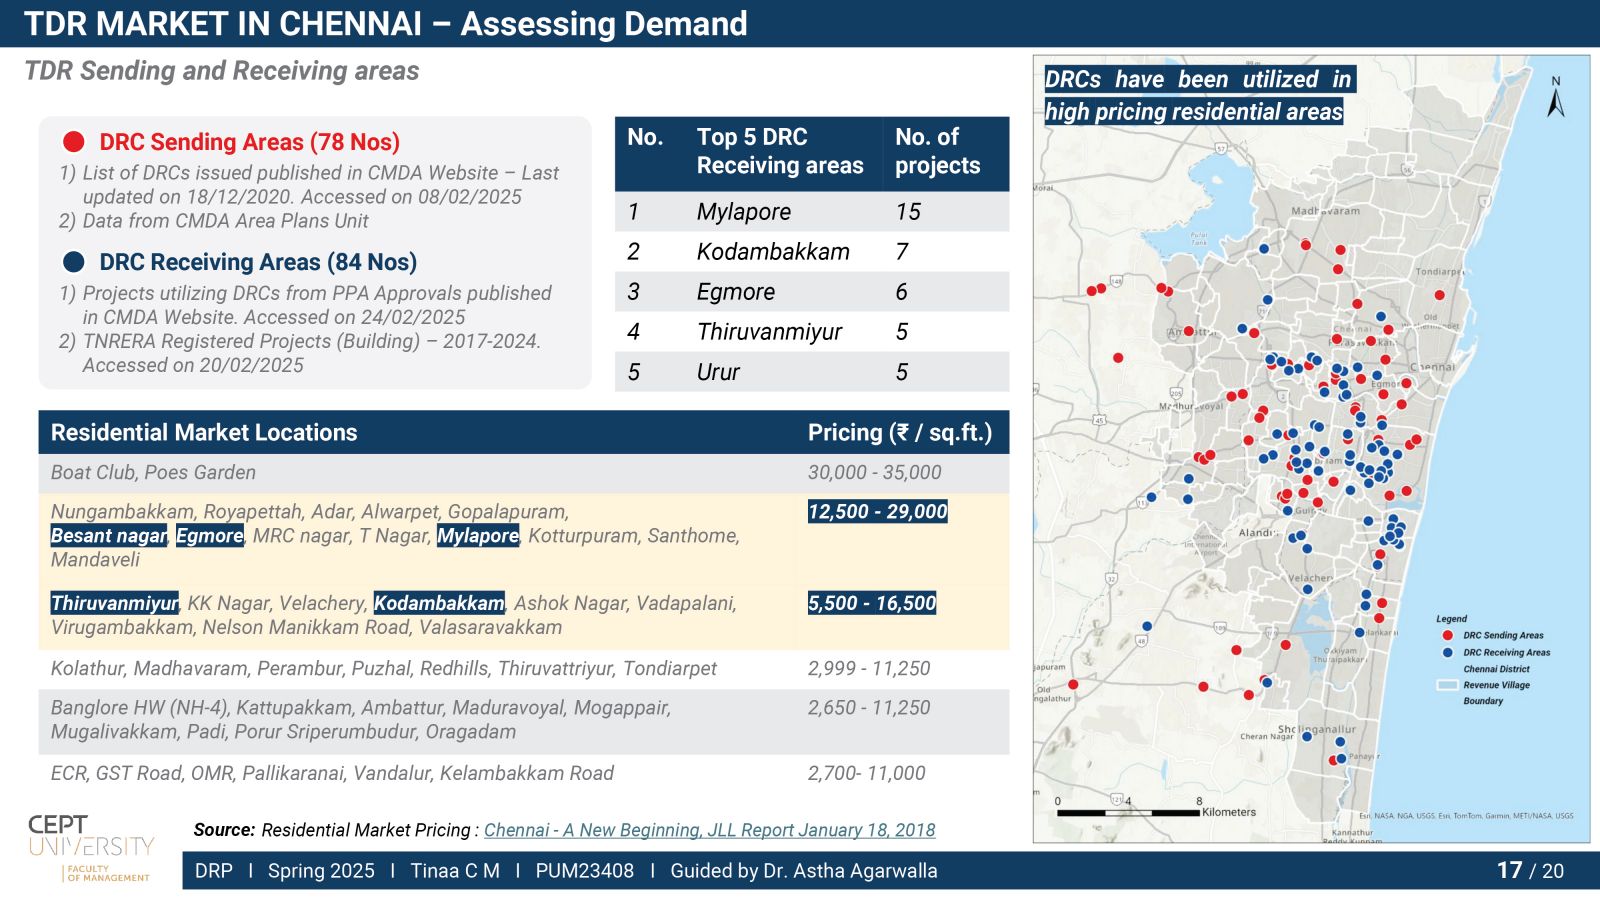Click the north arrow on the map
The image size is (1600, 900).
click(1556, 98)
